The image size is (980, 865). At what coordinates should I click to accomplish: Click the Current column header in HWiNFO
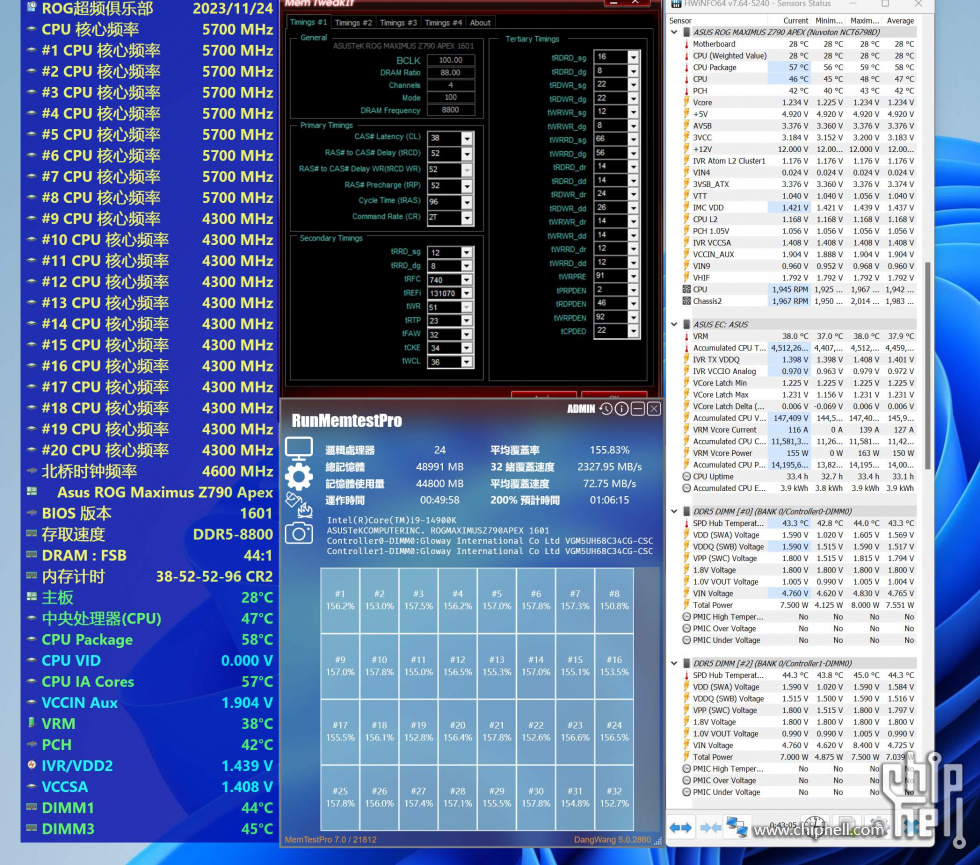pyautogui.click(x=795, y=21)
